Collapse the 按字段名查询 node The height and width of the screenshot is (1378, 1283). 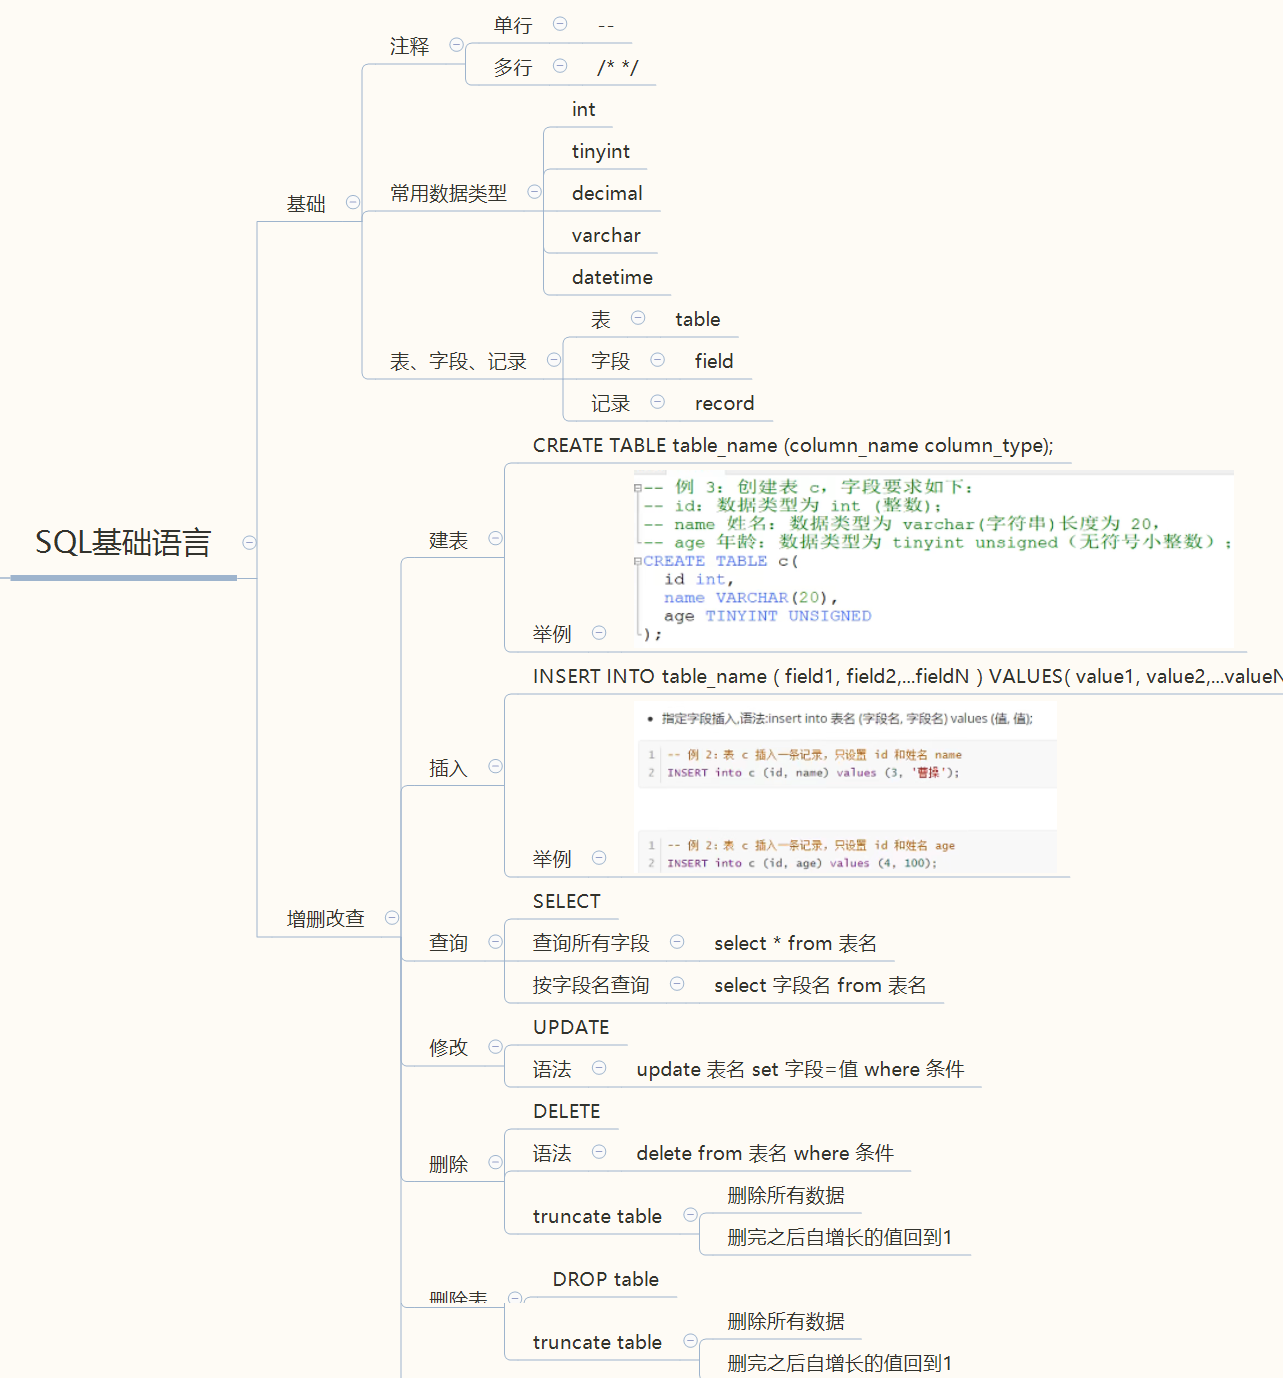677,984
